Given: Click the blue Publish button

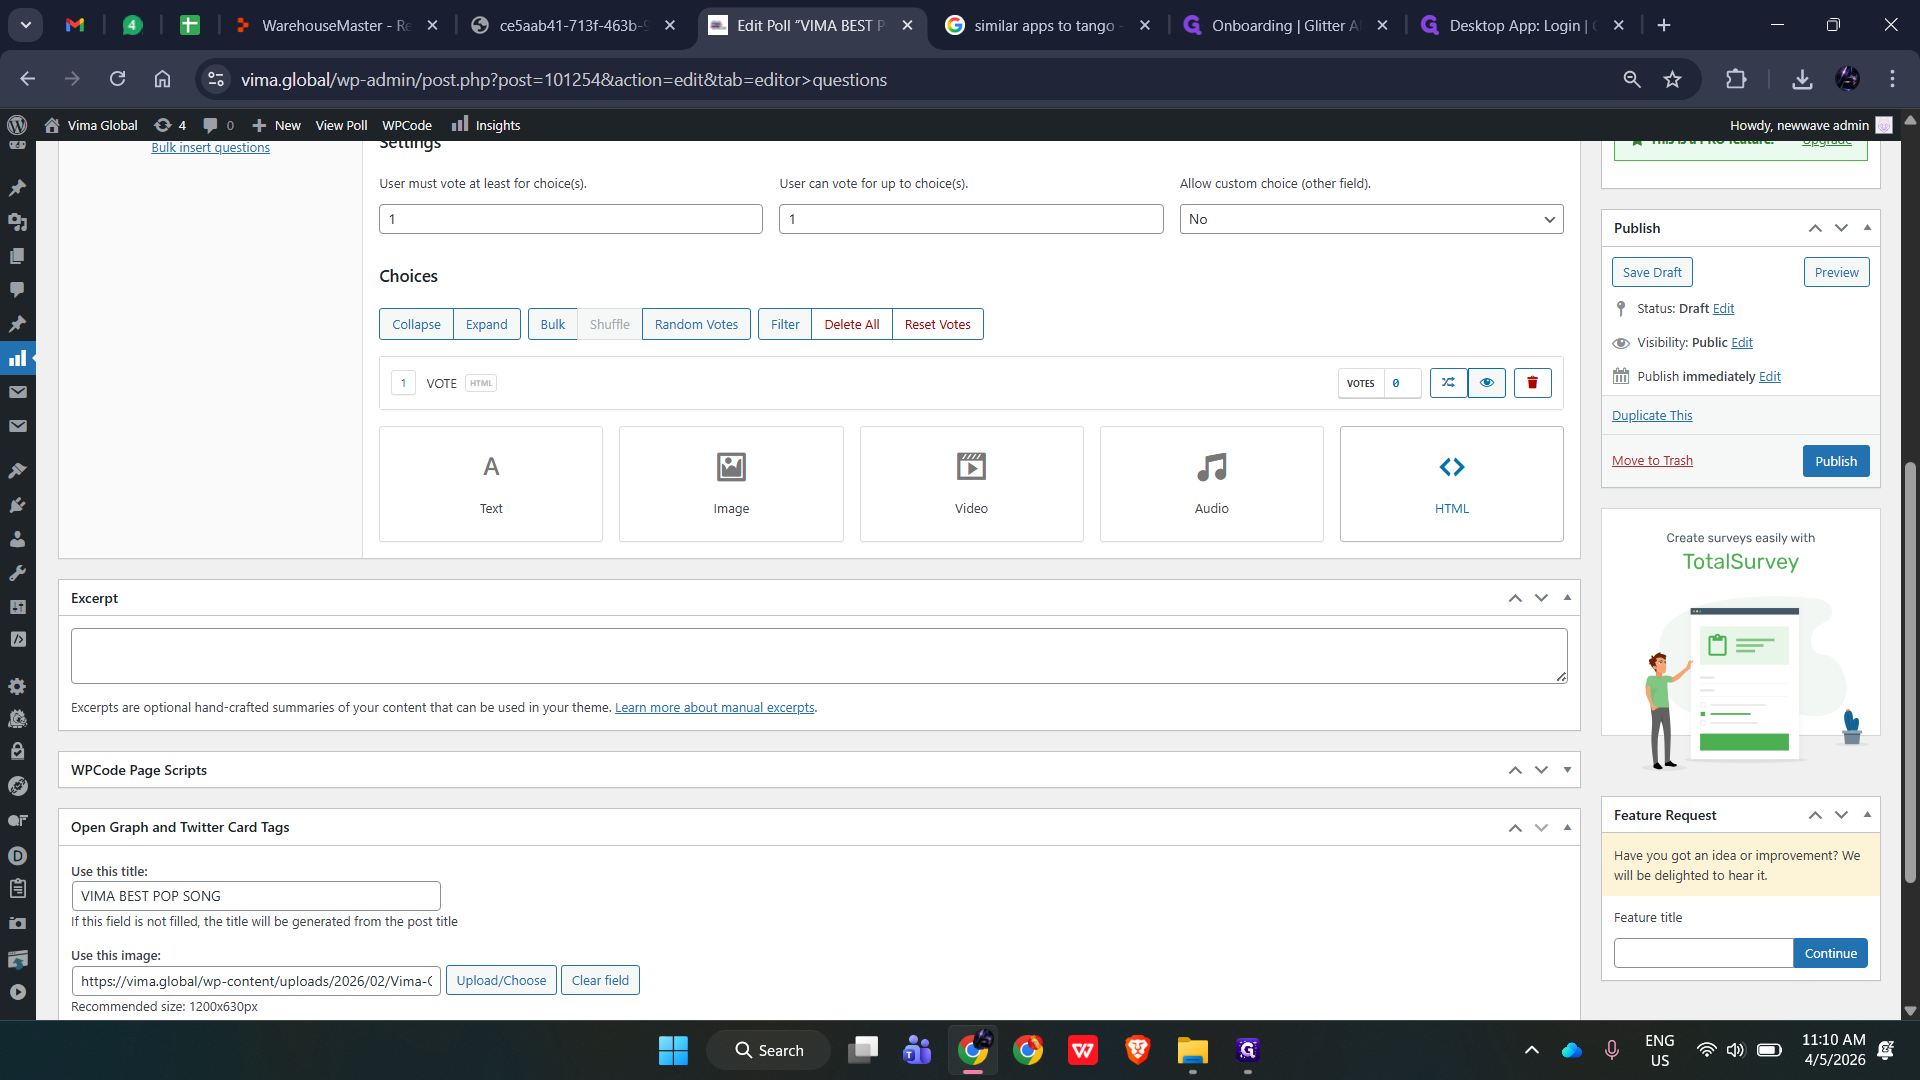Looking at the screenshot, I should pyautogui.click(x=1836, y=461).
